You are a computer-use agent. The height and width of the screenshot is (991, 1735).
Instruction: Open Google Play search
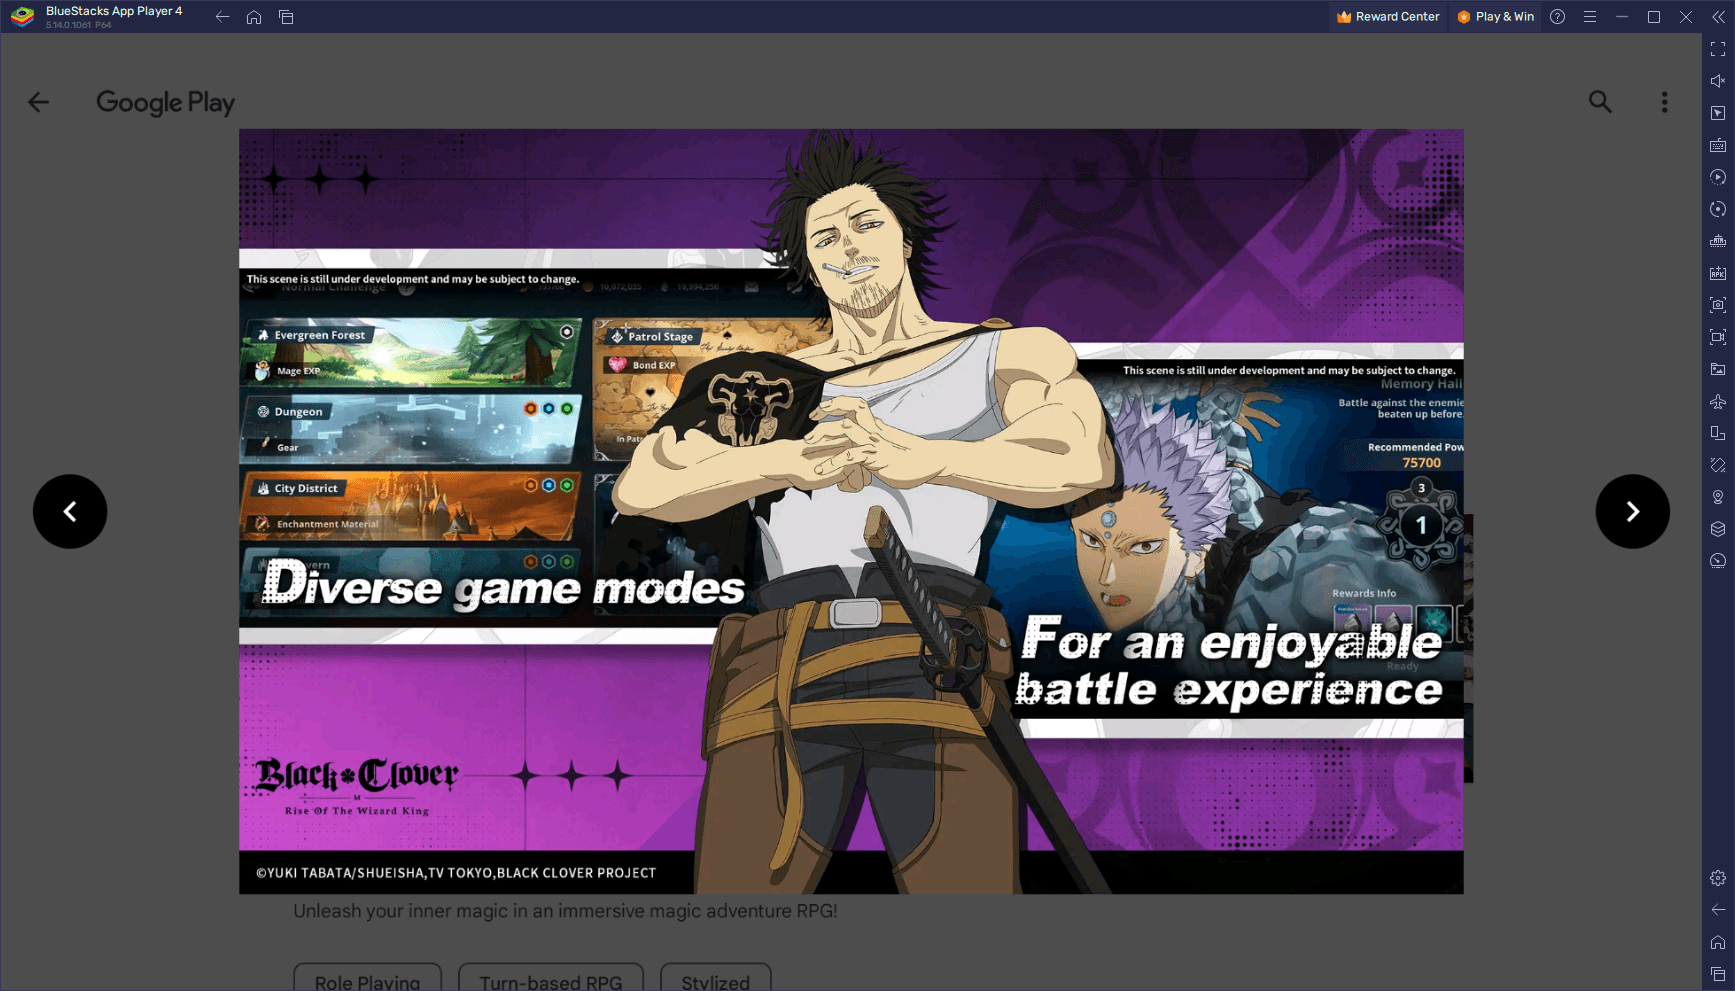[x=1600, y=102]
